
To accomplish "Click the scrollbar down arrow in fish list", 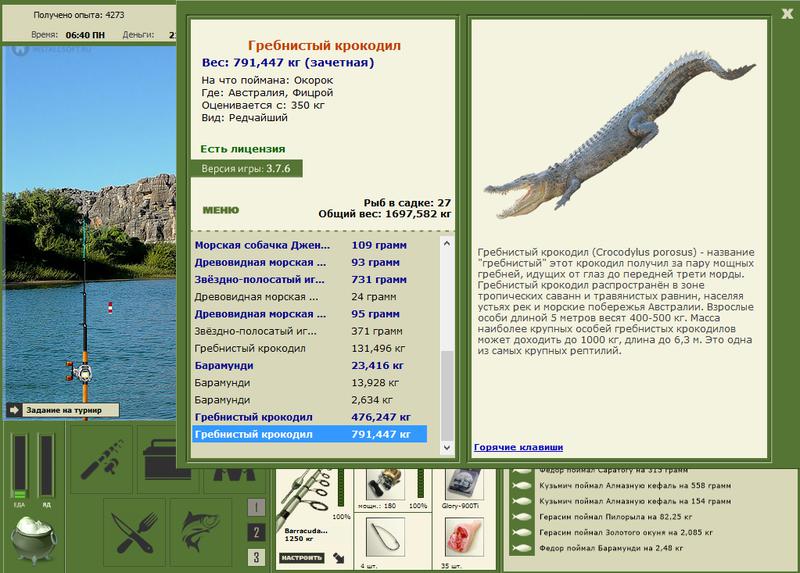I will [446, 447].
